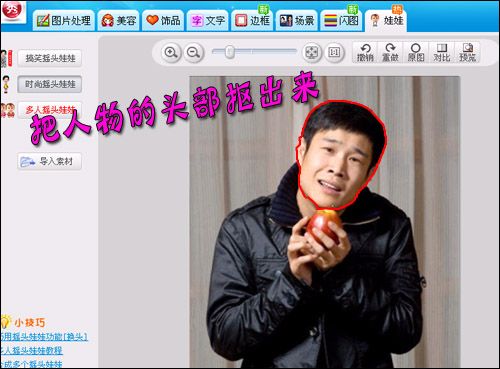Open the 饰品 tab
The height and width of the screenshot is (369, 500).
tap(163, 21)
